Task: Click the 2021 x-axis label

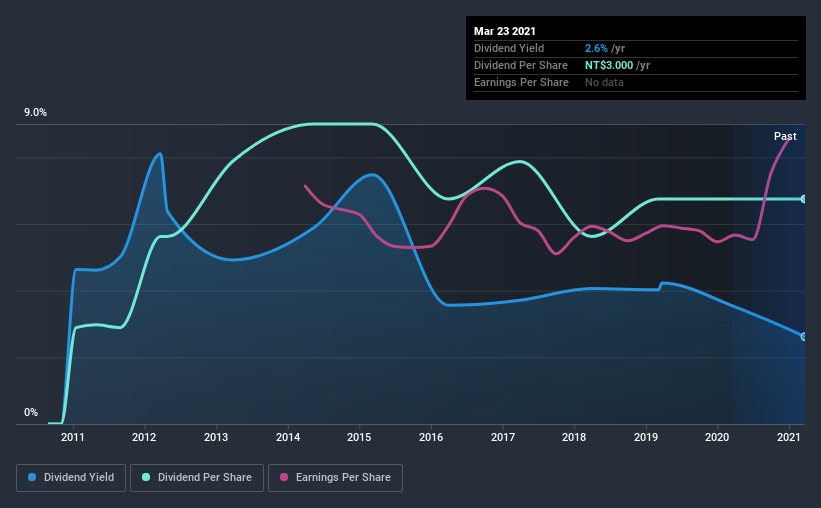Action: (x=789, y=437)
